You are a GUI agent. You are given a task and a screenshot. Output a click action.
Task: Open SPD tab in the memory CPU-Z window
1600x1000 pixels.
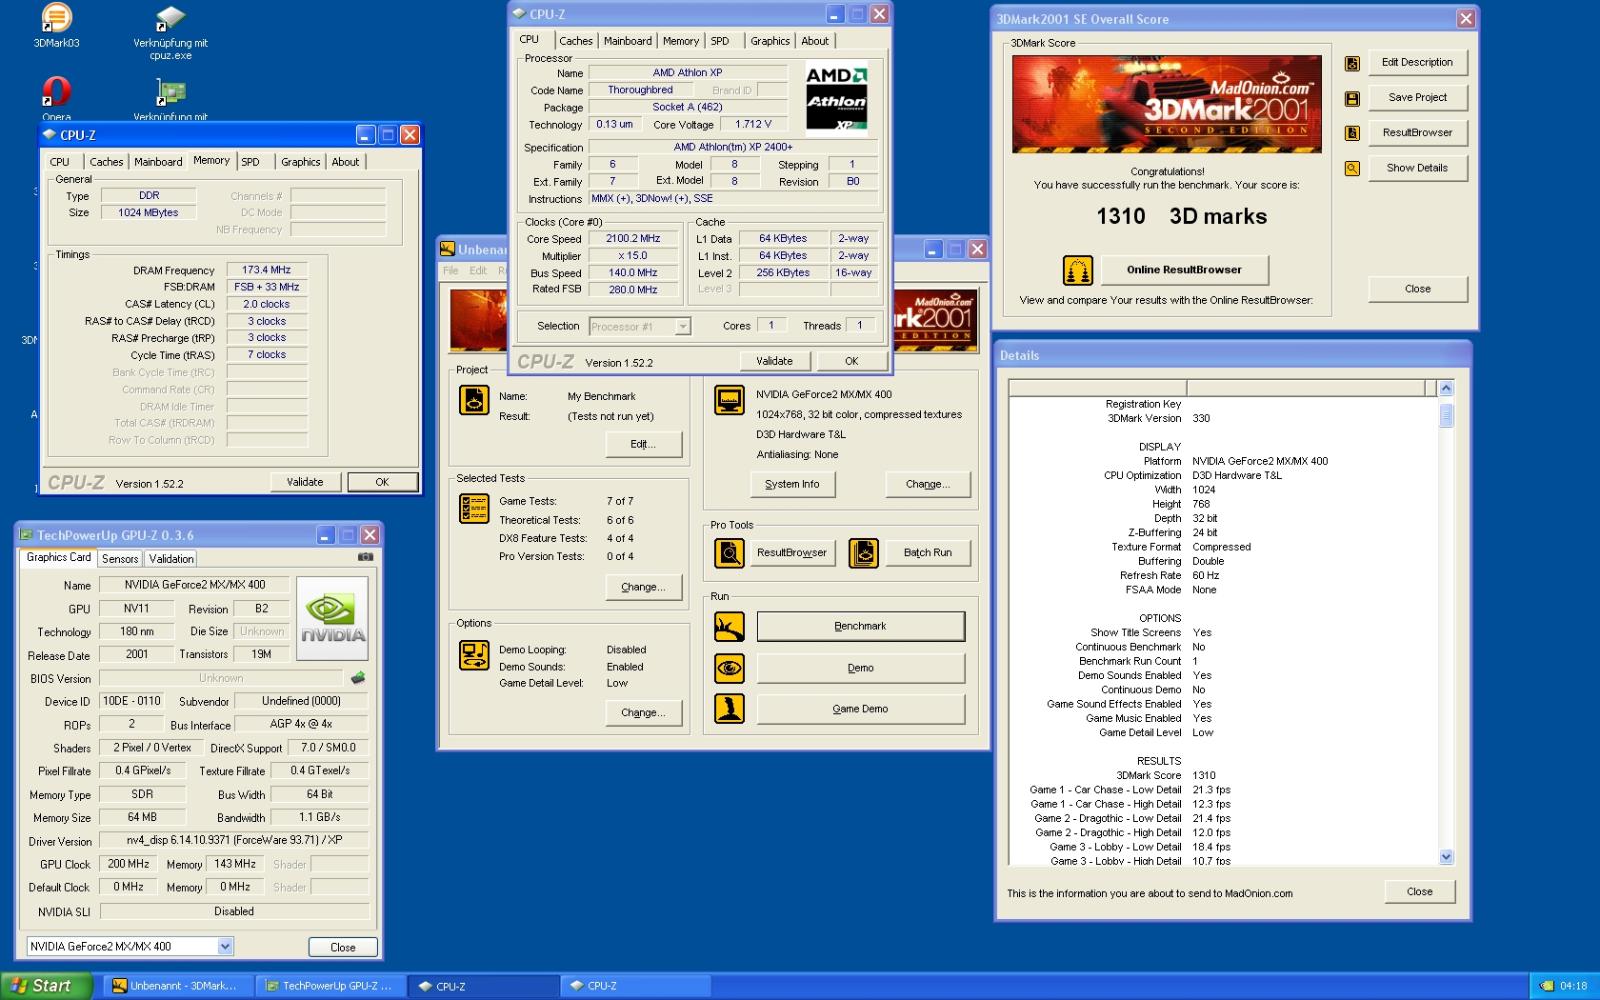coord(250,161)
